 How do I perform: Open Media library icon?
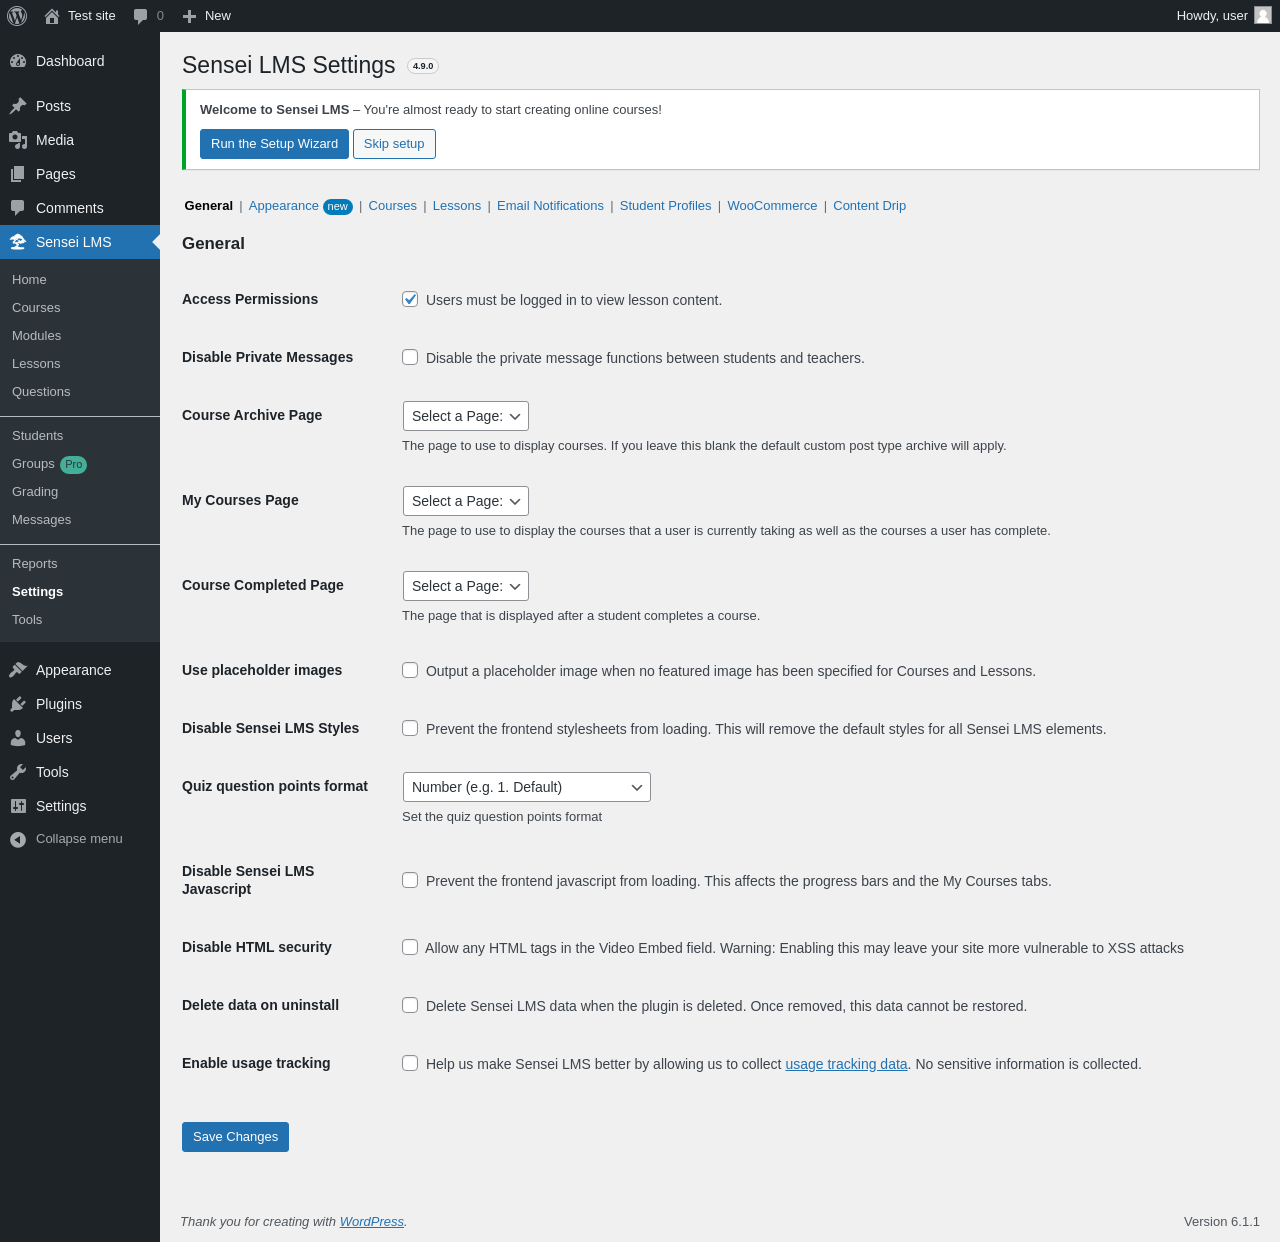tap(18, 140)
